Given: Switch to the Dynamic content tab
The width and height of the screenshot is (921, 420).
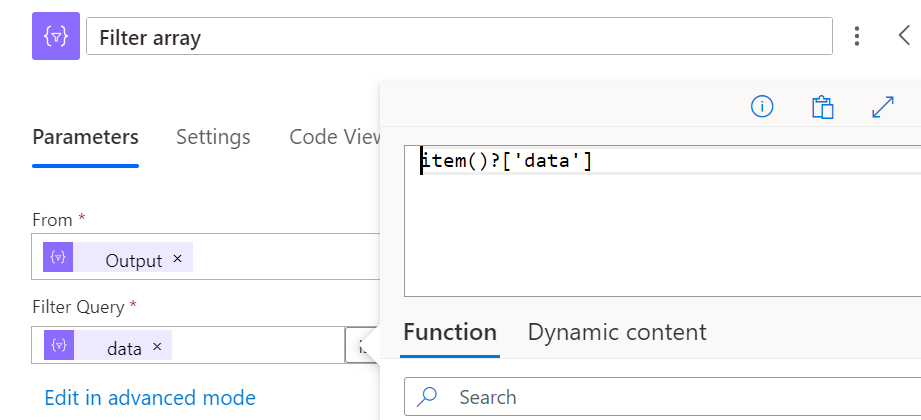Looking at the screenshot, I should pyautogui.click(x=617, y=332).
